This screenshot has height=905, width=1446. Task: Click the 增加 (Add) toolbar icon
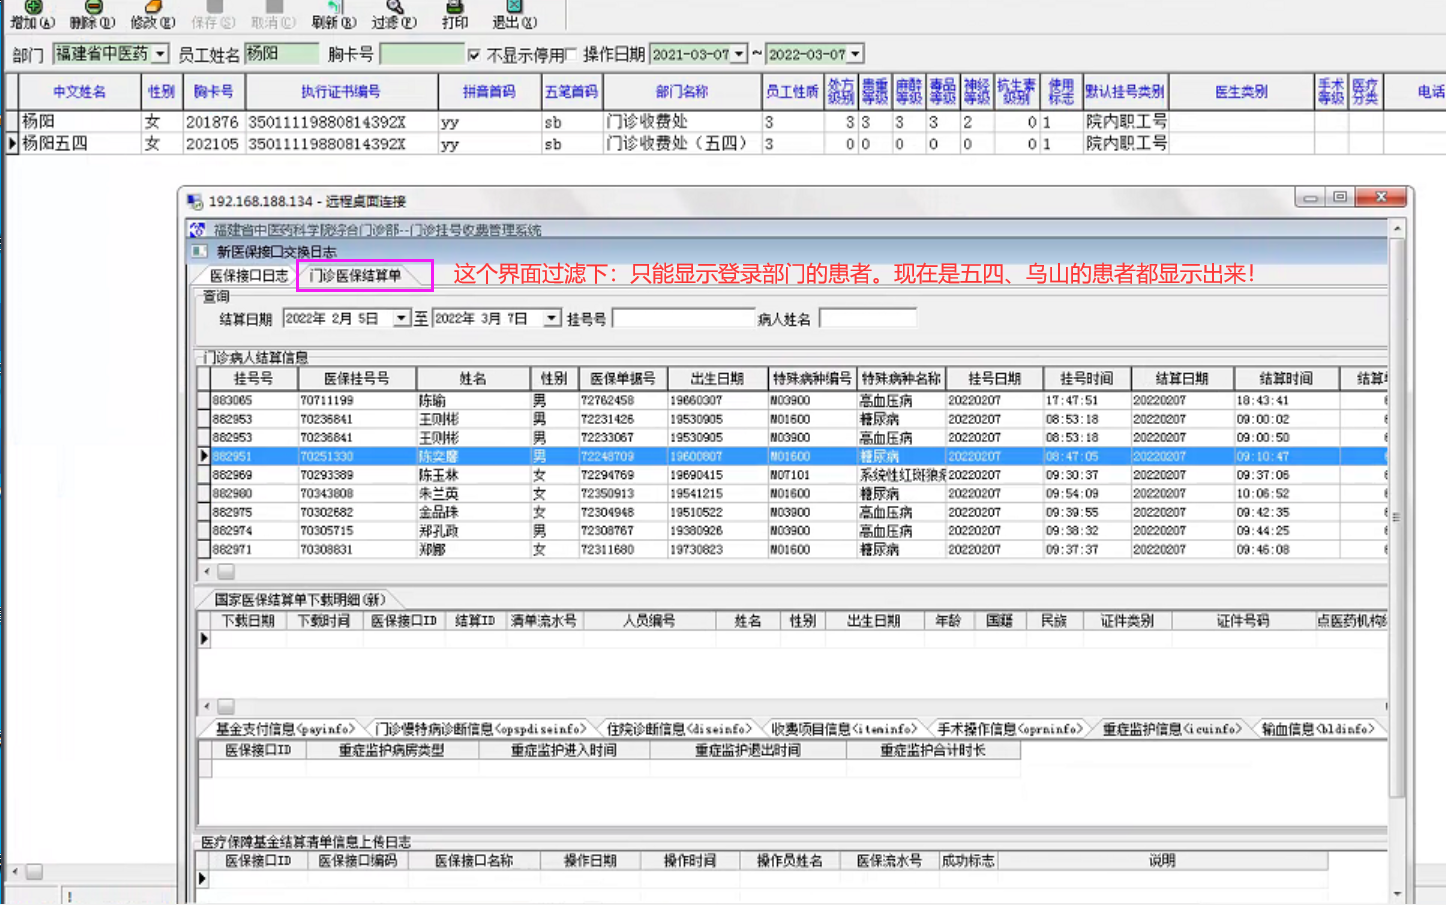[33, 7]
